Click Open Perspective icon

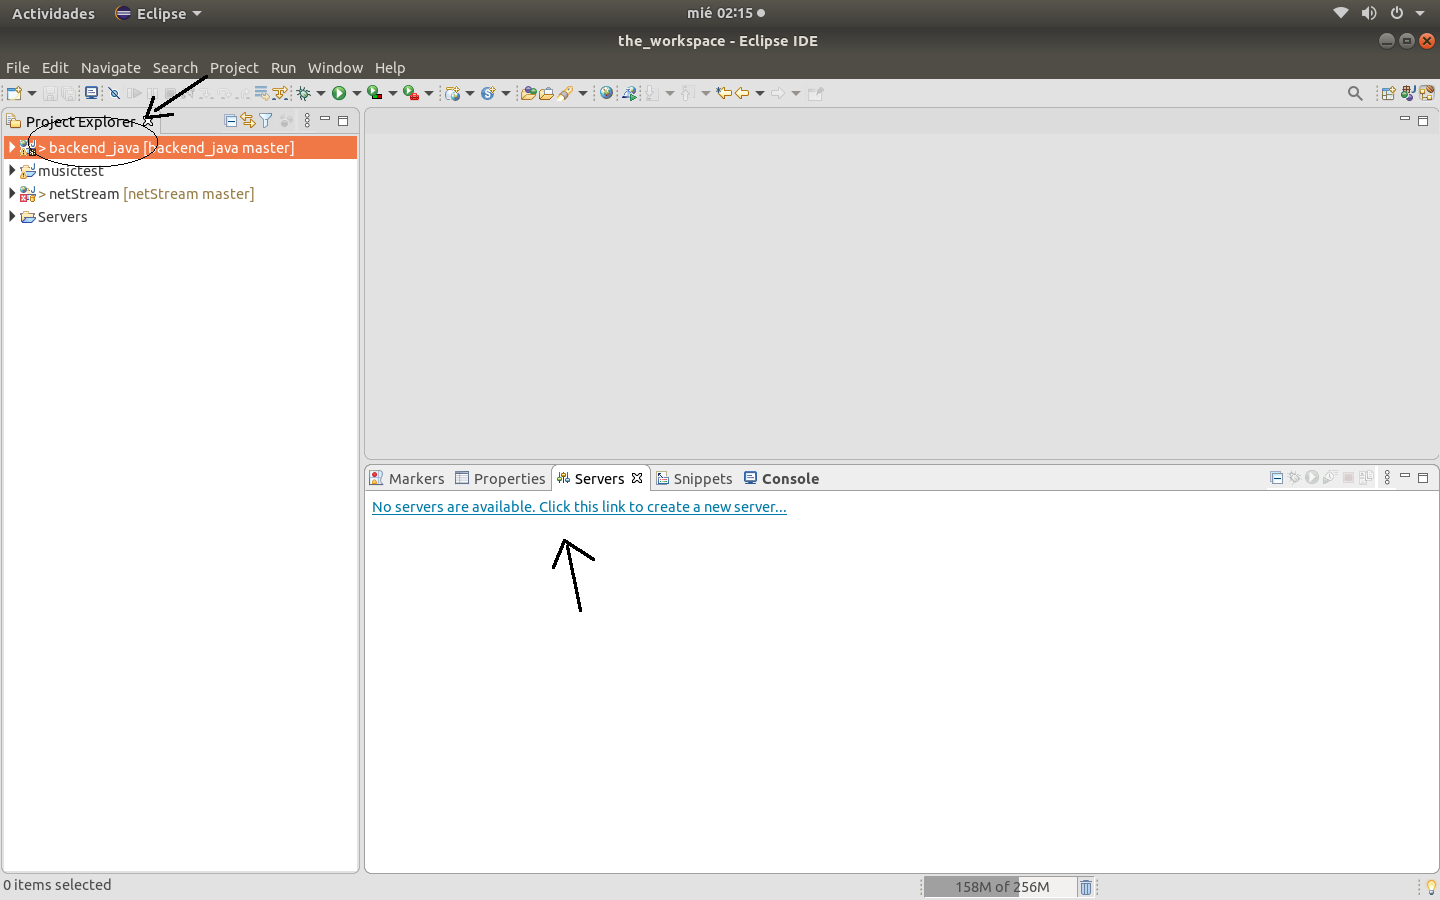(1388, 93)
